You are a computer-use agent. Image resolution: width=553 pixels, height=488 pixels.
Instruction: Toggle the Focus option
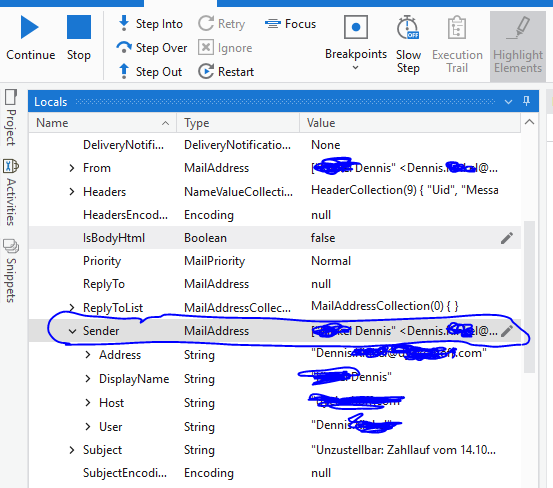[290, 24]
